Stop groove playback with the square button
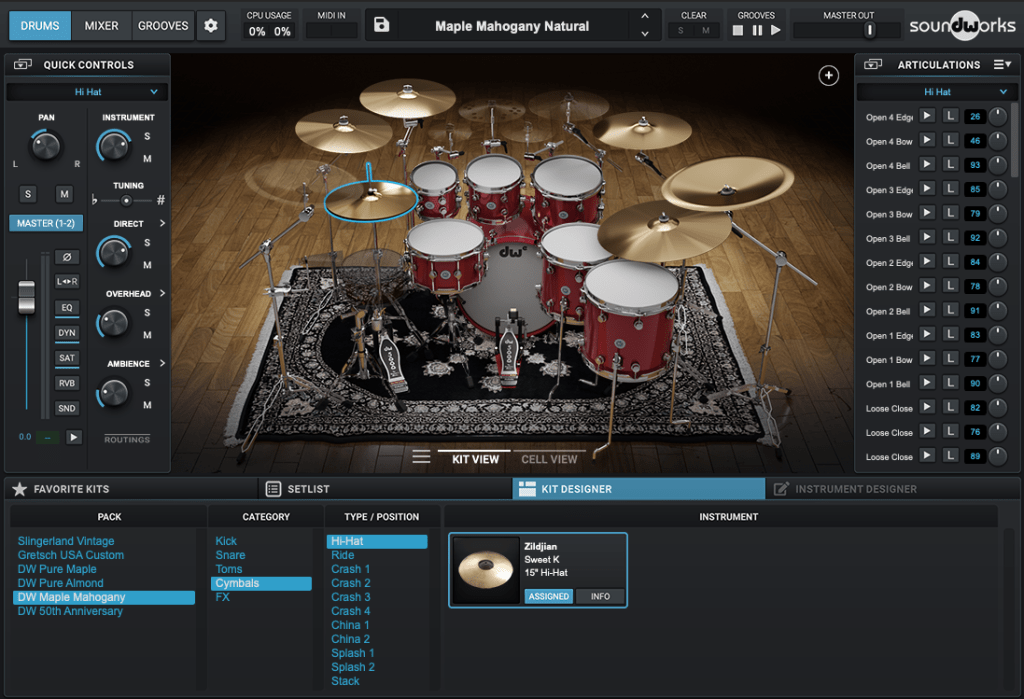 click(738, 31)
